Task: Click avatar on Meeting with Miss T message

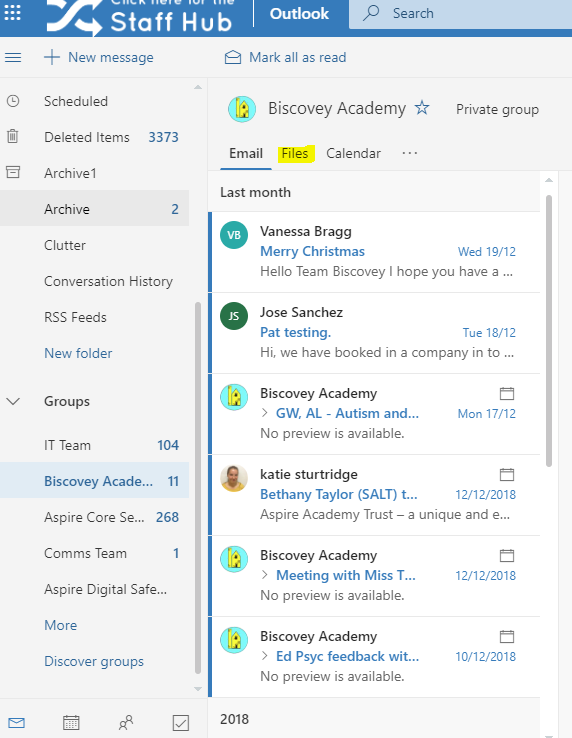Action: 234,559
